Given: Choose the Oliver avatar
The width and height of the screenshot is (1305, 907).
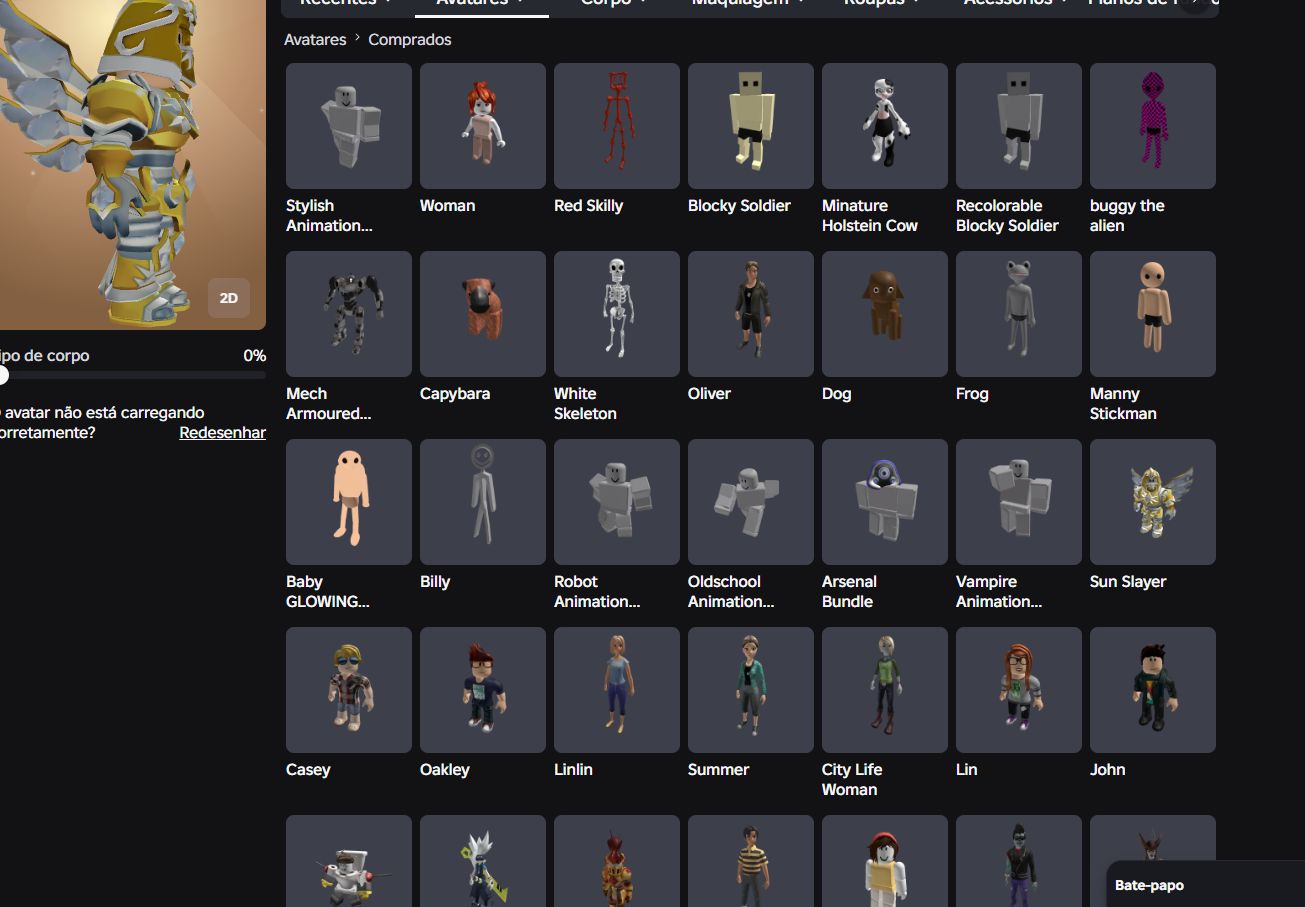Looking at the screenshot, I should (x=751, y=314).
